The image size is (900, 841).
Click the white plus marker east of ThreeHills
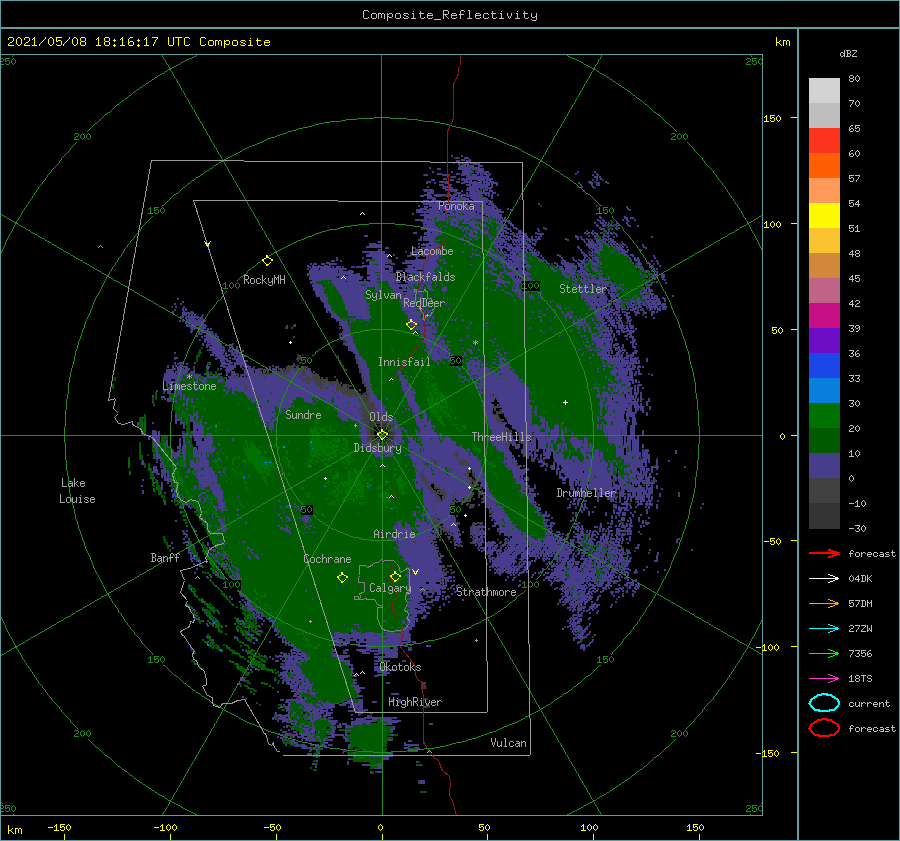click(565, 402)
